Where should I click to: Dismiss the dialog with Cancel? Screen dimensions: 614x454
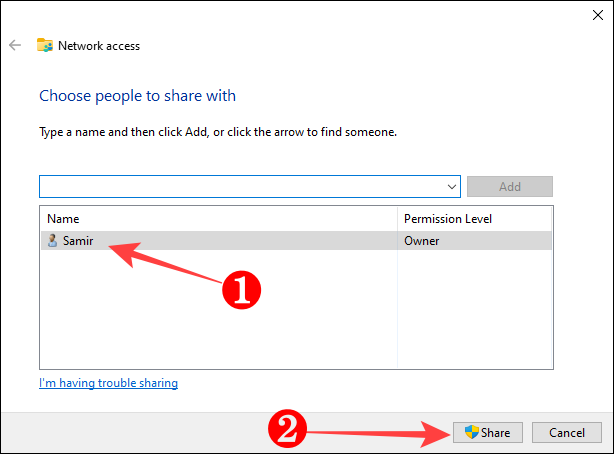566,432
